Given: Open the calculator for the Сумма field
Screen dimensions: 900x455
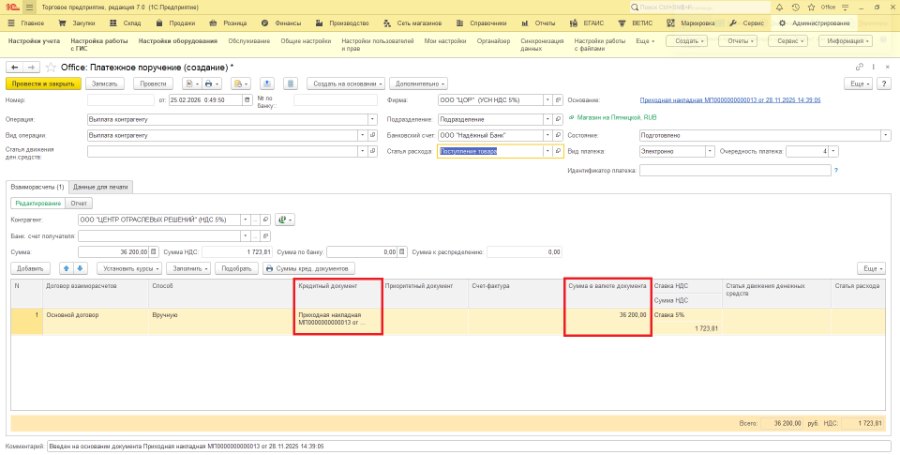Looking at the screenshot, I should pos(154,252).
